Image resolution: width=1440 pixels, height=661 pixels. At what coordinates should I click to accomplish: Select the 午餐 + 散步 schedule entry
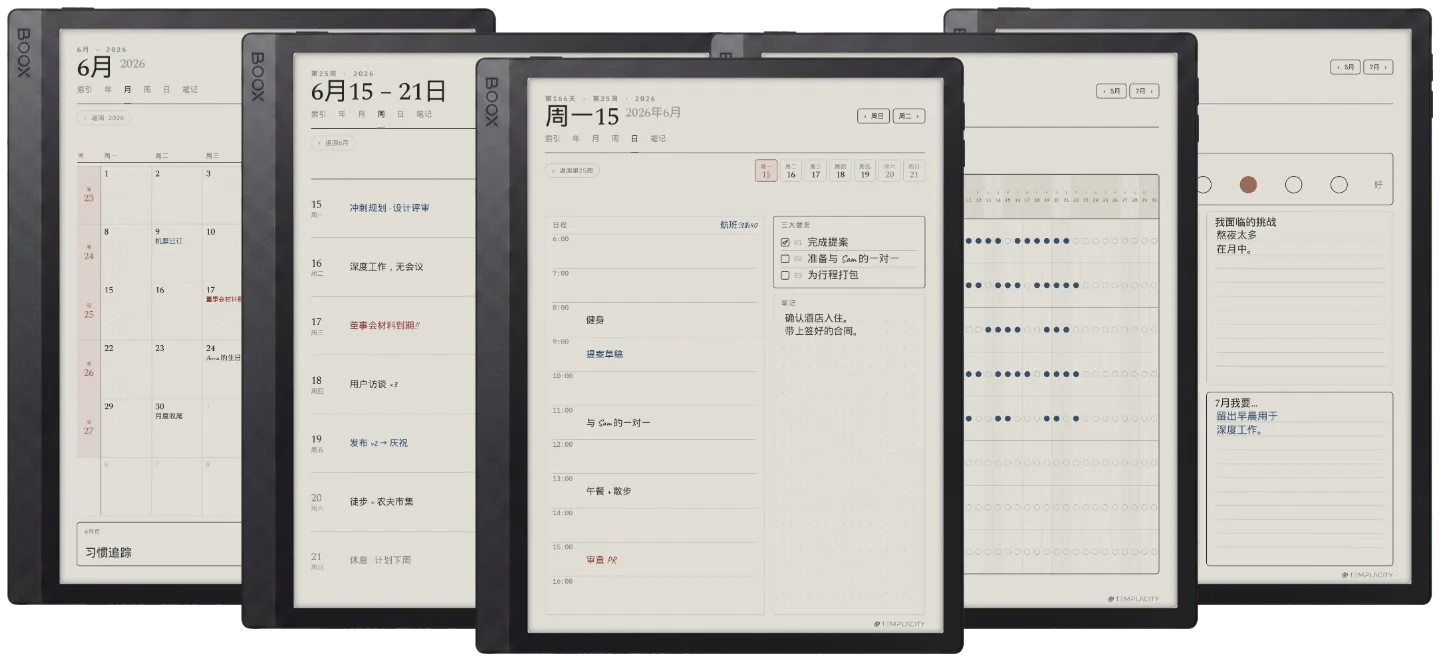tap(609, 491)
